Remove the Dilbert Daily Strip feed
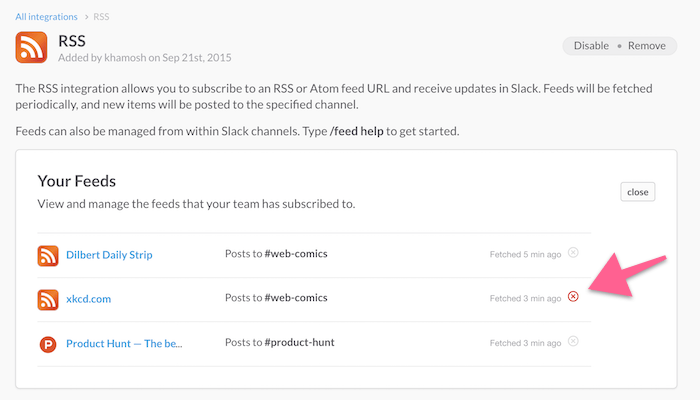 click(573, 253)
